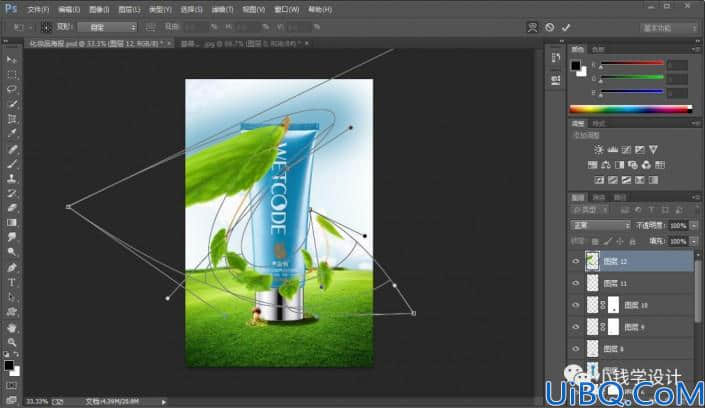Open the 图层(L) menu
The image size is (705, 408).
click(129, 9)
